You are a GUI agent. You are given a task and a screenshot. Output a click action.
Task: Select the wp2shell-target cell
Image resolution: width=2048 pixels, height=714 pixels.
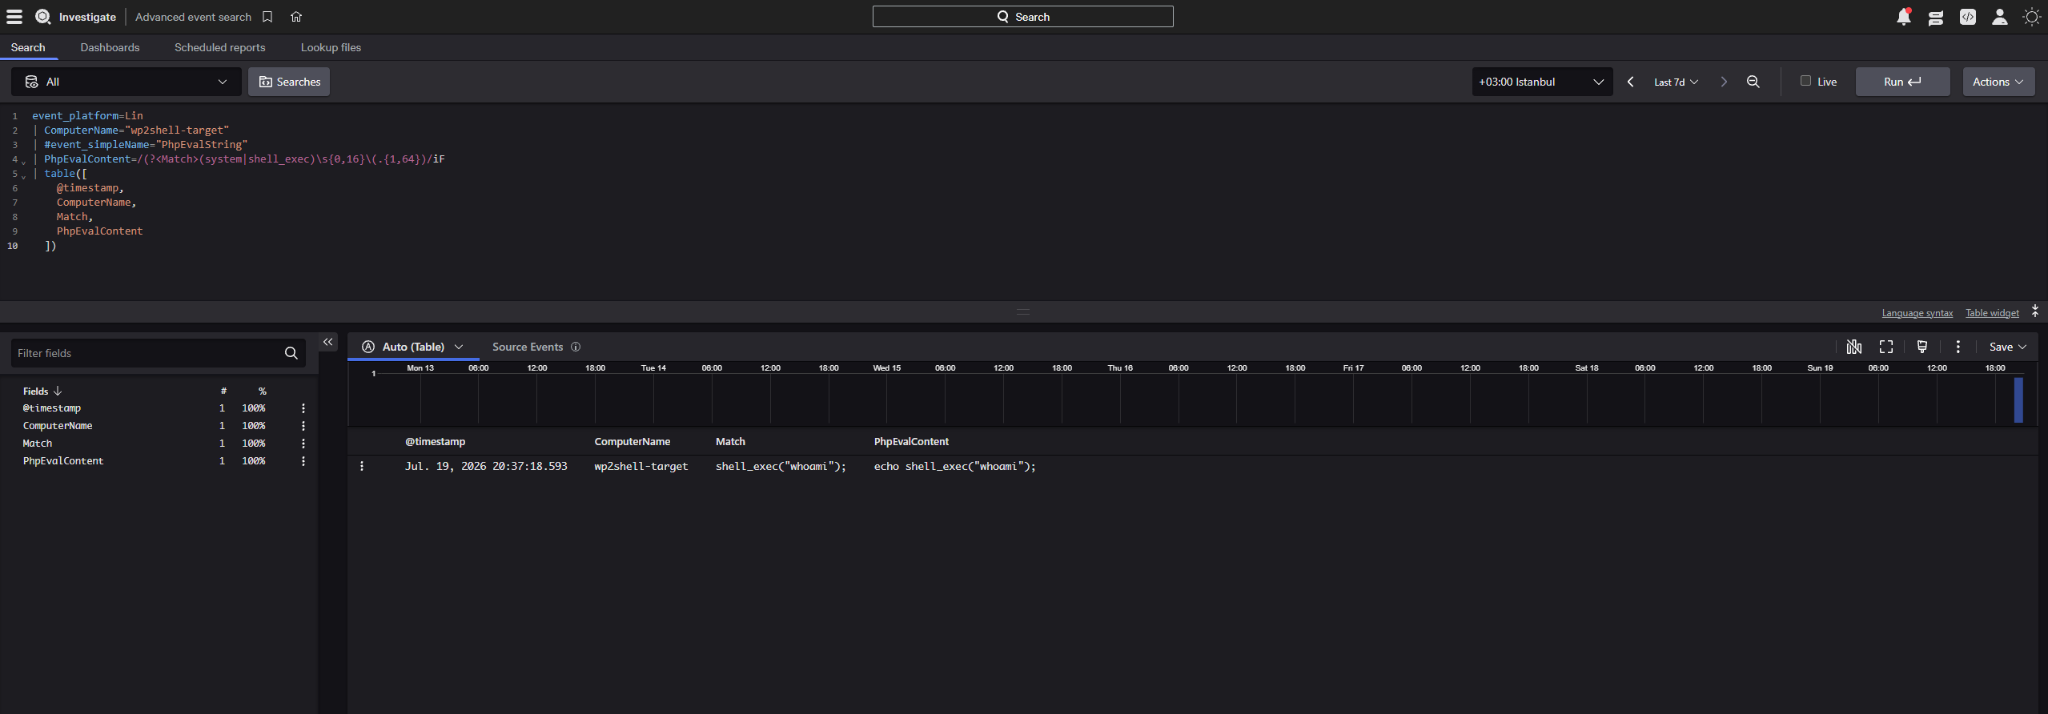click(x=641, y=466)
